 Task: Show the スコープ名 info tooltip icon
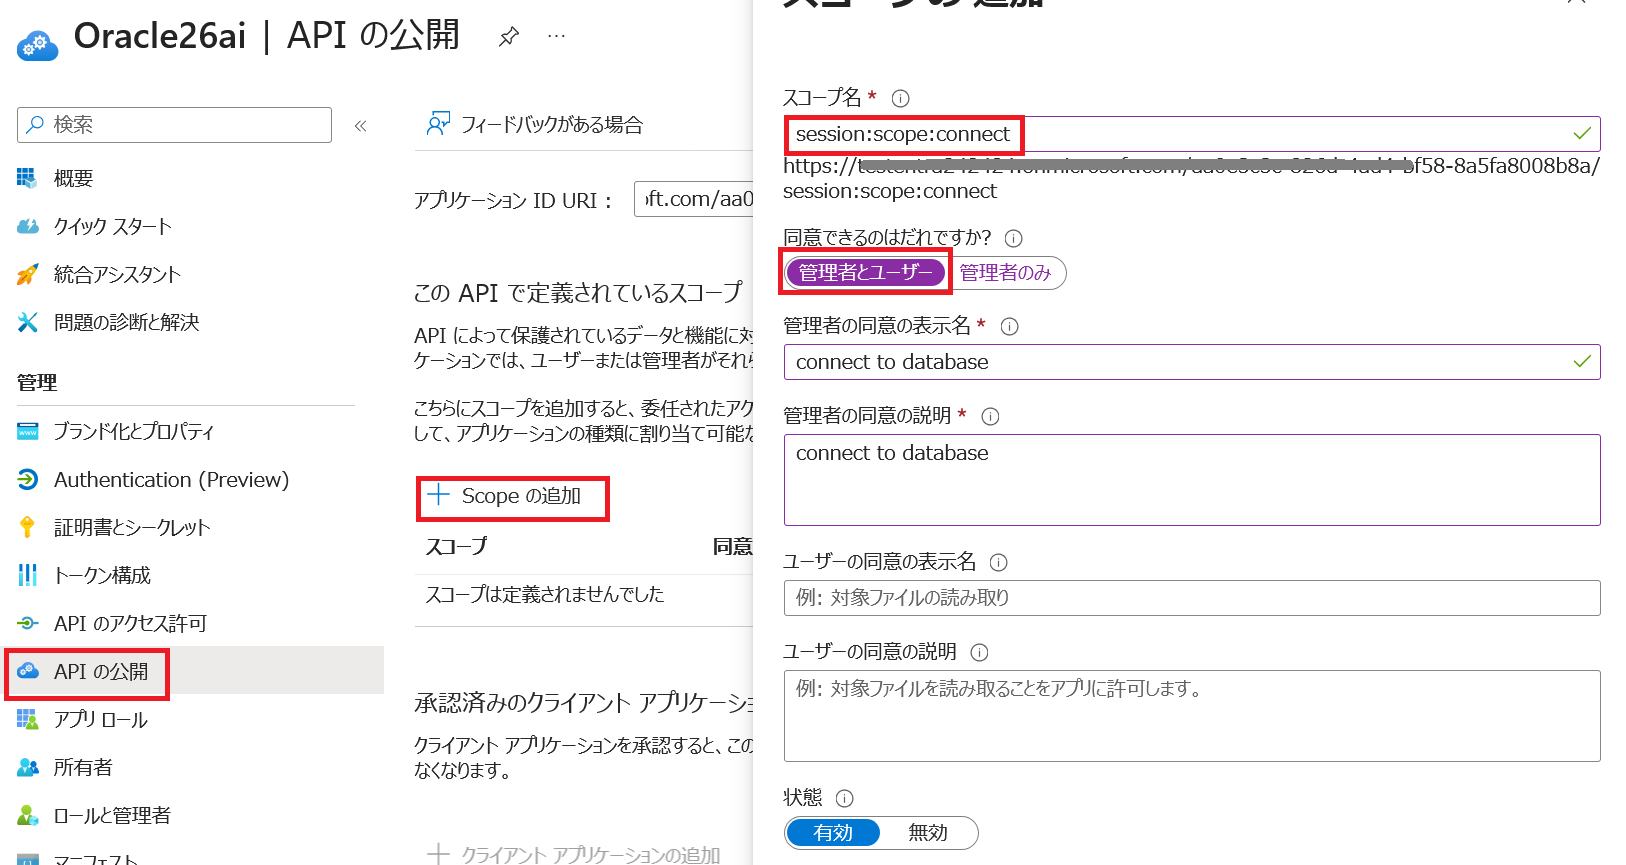point(900,98)
